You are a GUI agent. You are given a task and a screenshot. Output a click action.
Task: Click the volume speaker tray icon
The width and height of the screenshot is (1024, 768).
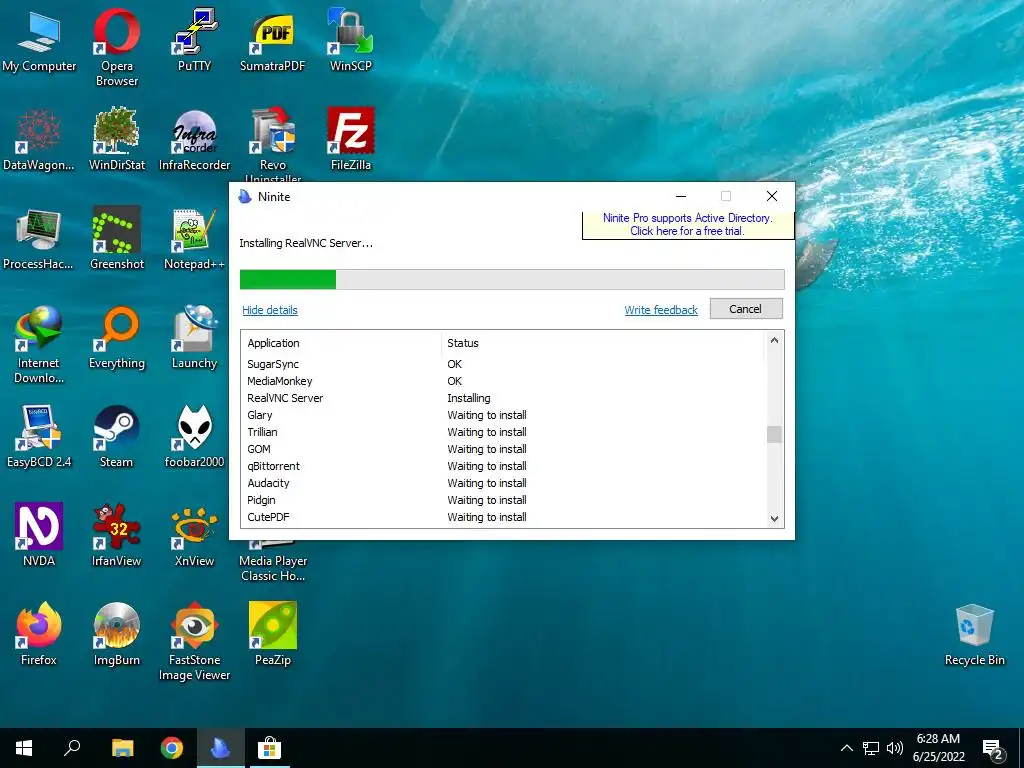[895, 748]
